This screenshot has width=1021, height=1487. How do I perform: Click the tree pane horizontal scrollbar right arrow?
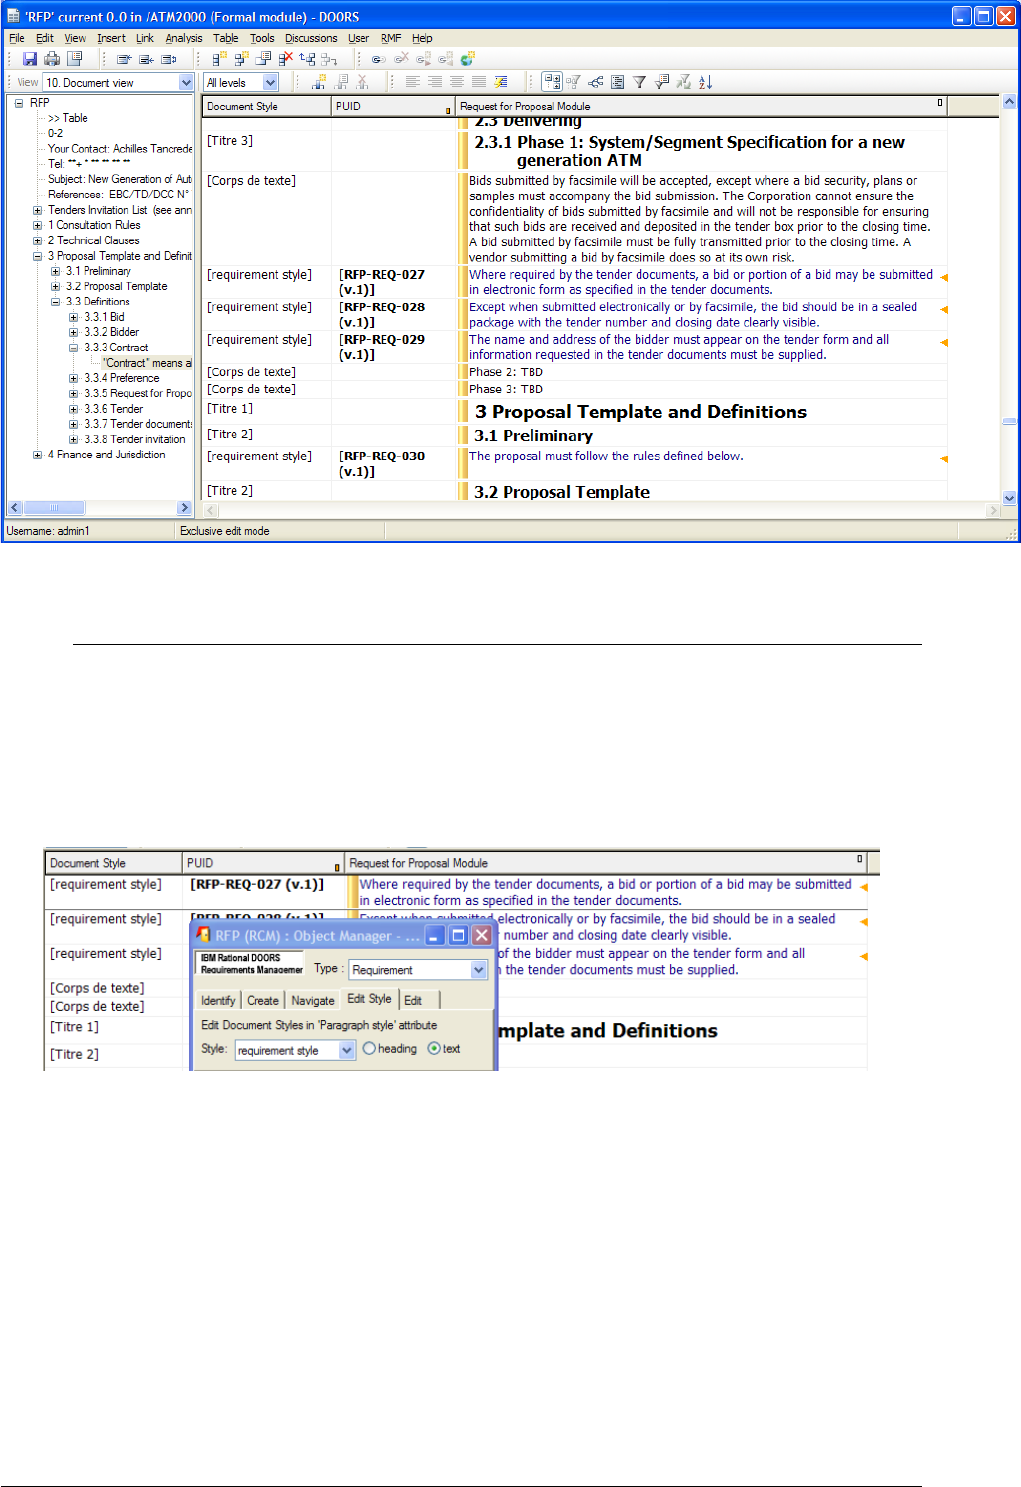point(184,508)
